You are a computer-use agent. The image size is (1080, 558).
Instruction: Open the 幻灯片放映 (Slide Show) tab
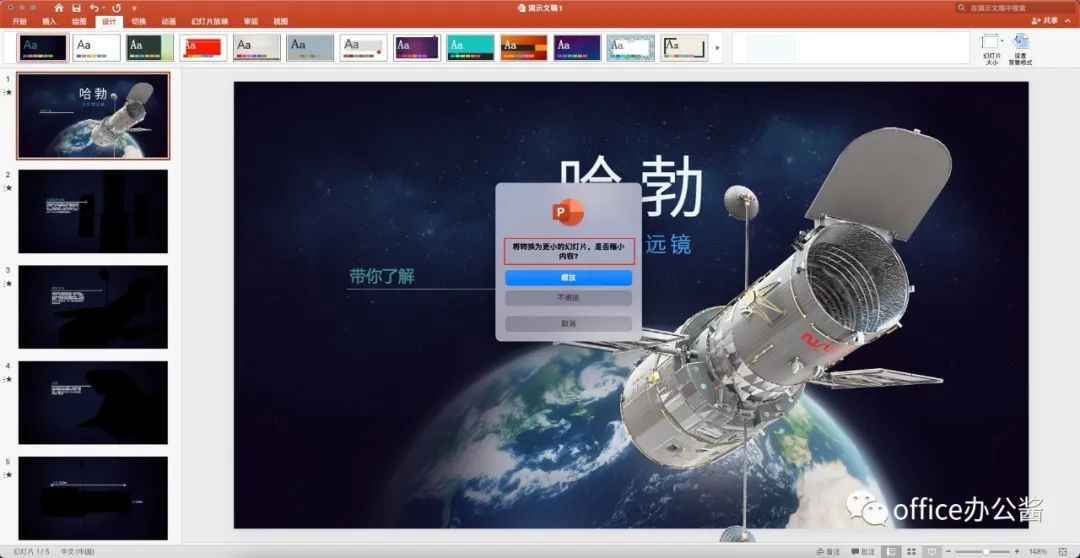click(209, 21)
